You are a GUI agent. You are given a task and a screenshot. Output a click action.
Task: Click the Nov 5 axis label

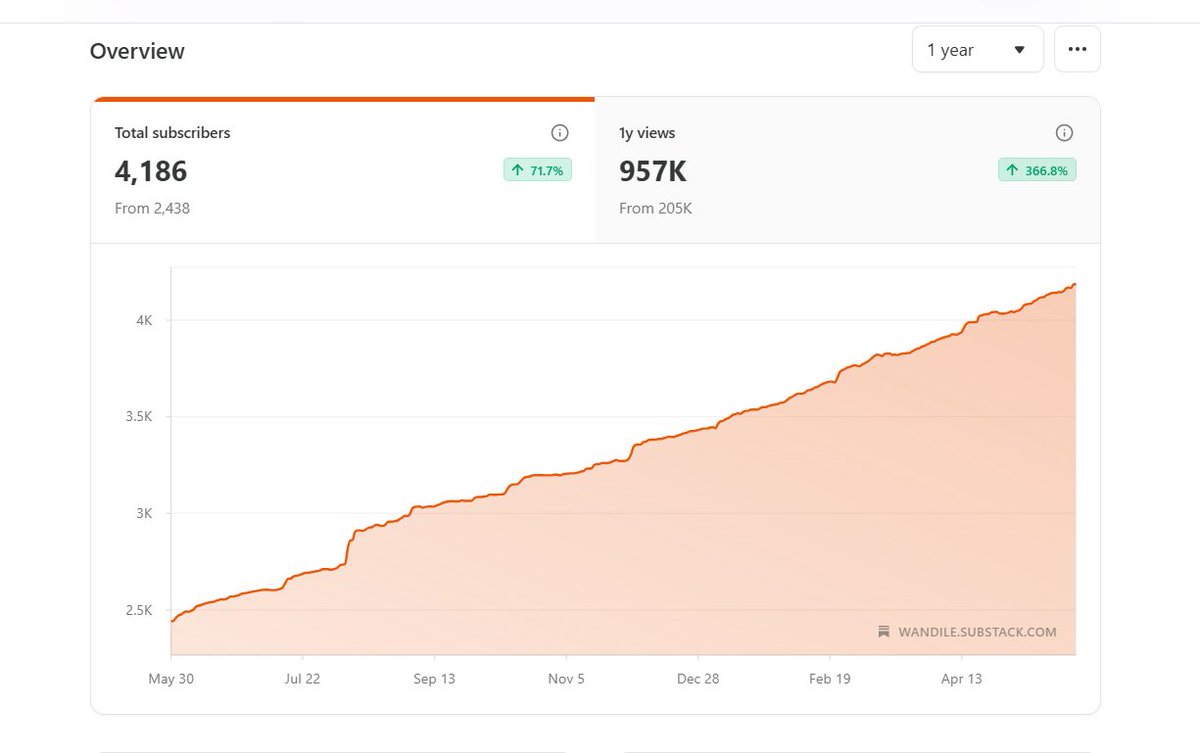[566, 678]
